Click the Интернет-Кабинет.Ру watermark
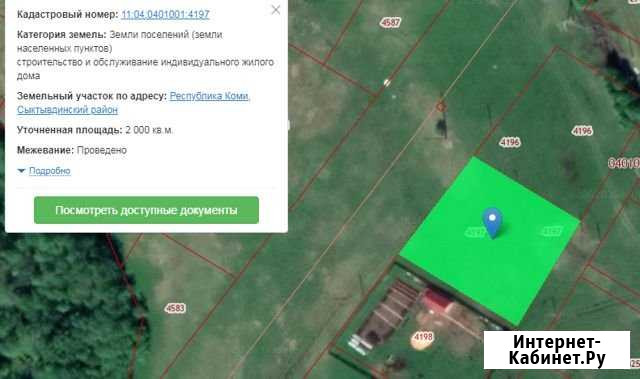640x379 pixels. (x=557, y=350)
